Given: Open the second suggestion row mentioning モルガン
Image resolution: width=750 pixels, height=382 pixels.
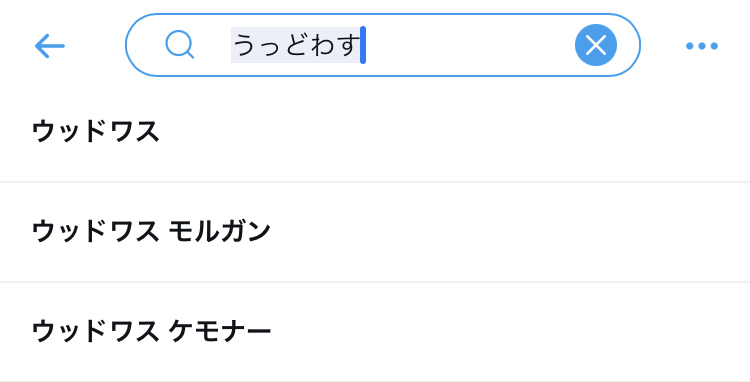Looking at the screenshot, I should tap(375, 232).
